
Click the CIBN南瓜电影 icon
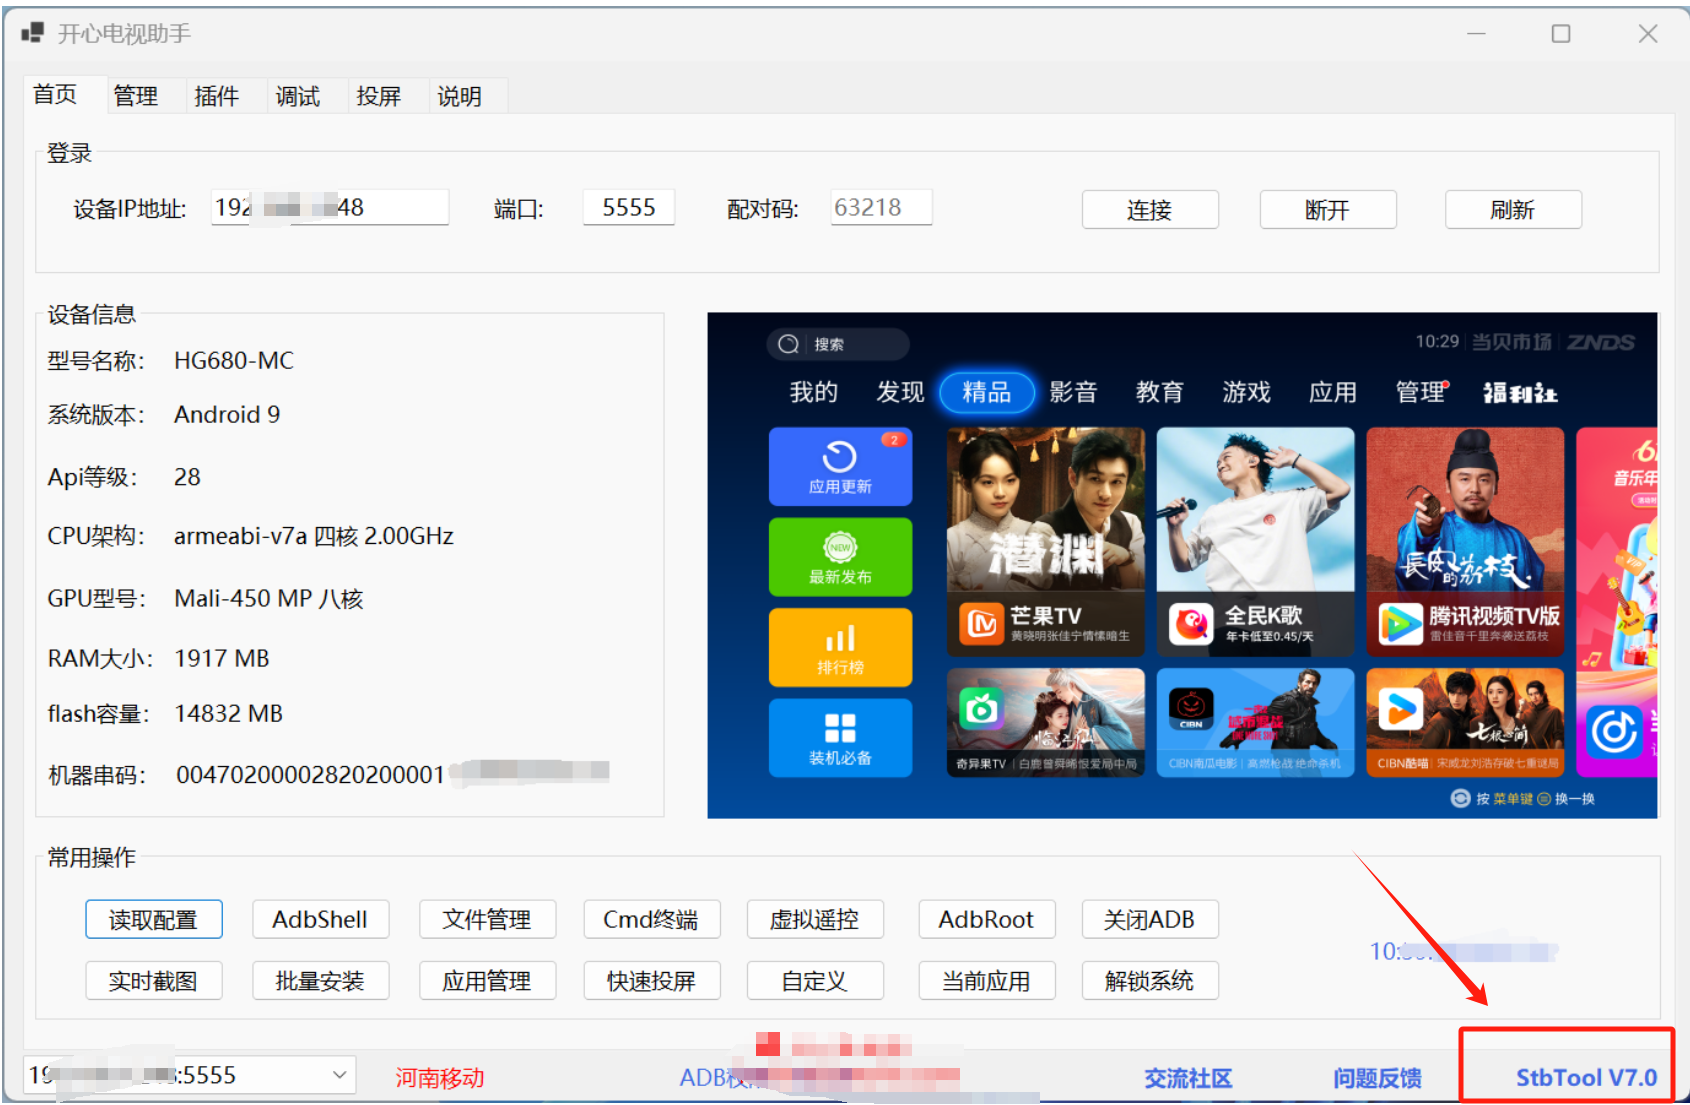coord(1191,709)
